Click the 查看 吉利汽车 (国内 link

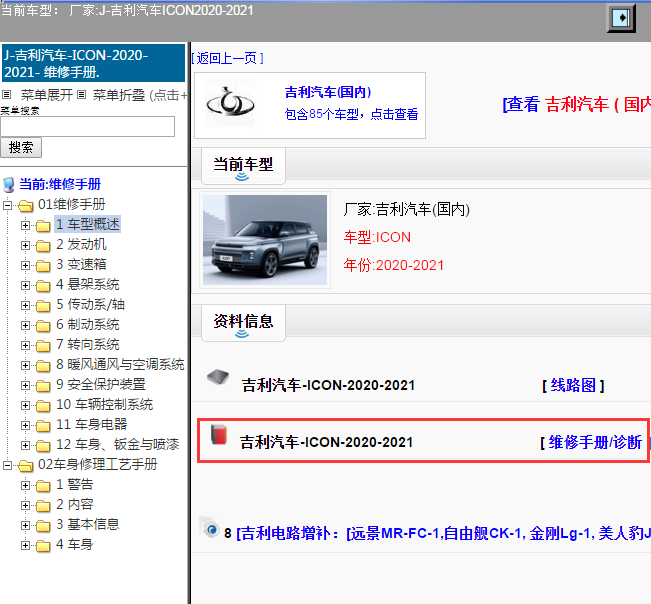pyautogui.click(x=577, y=104)
